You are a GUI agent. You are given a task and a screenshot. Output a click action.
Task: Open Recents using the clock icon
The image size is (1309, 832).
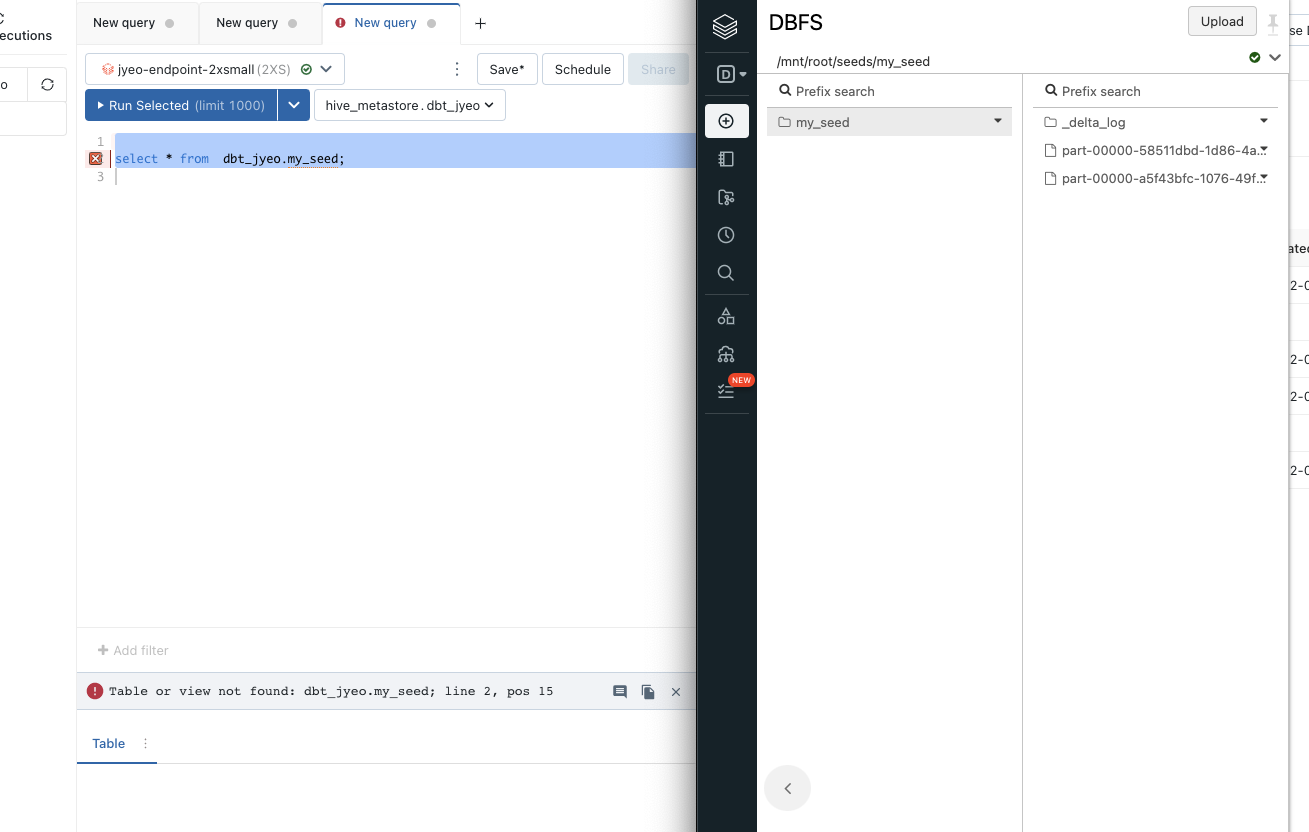(726, 234)
